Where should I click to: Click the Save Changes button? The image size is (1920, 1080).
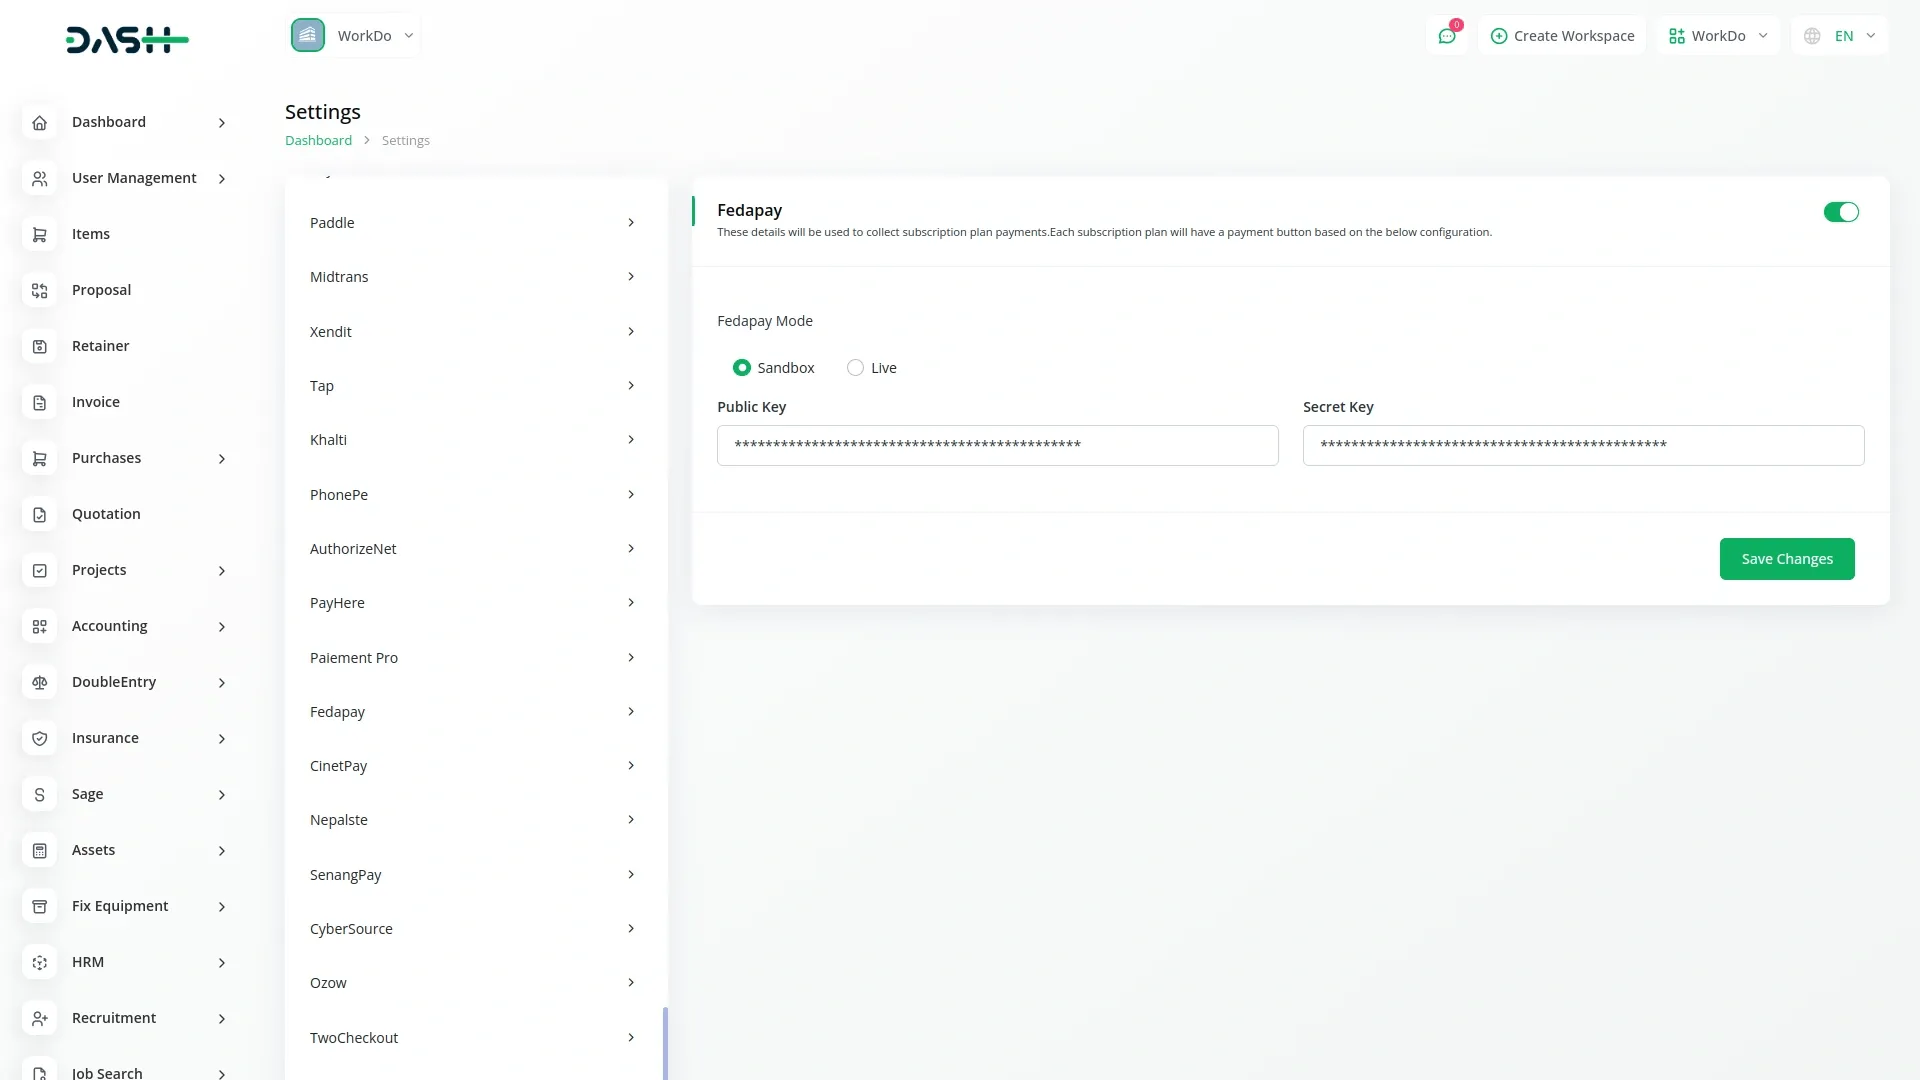(1786, 559)
